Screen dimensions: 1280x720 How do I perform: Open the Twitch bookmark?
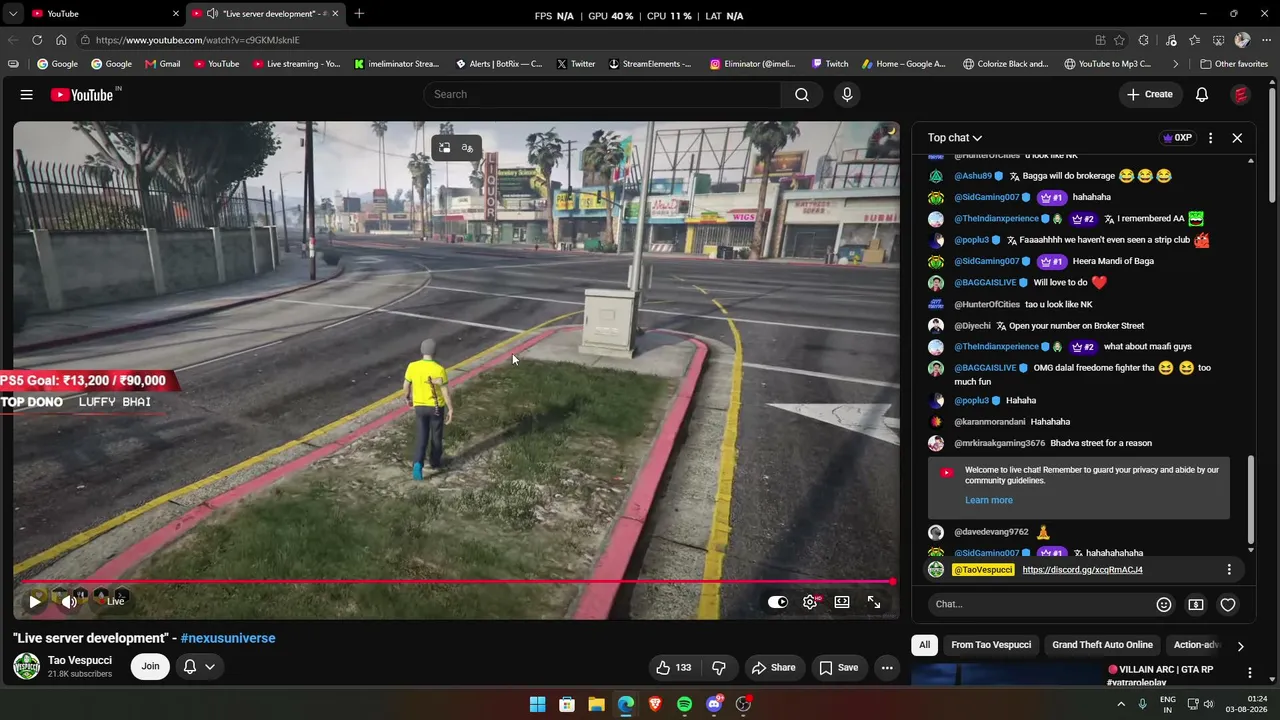click(x=830, y=64)
